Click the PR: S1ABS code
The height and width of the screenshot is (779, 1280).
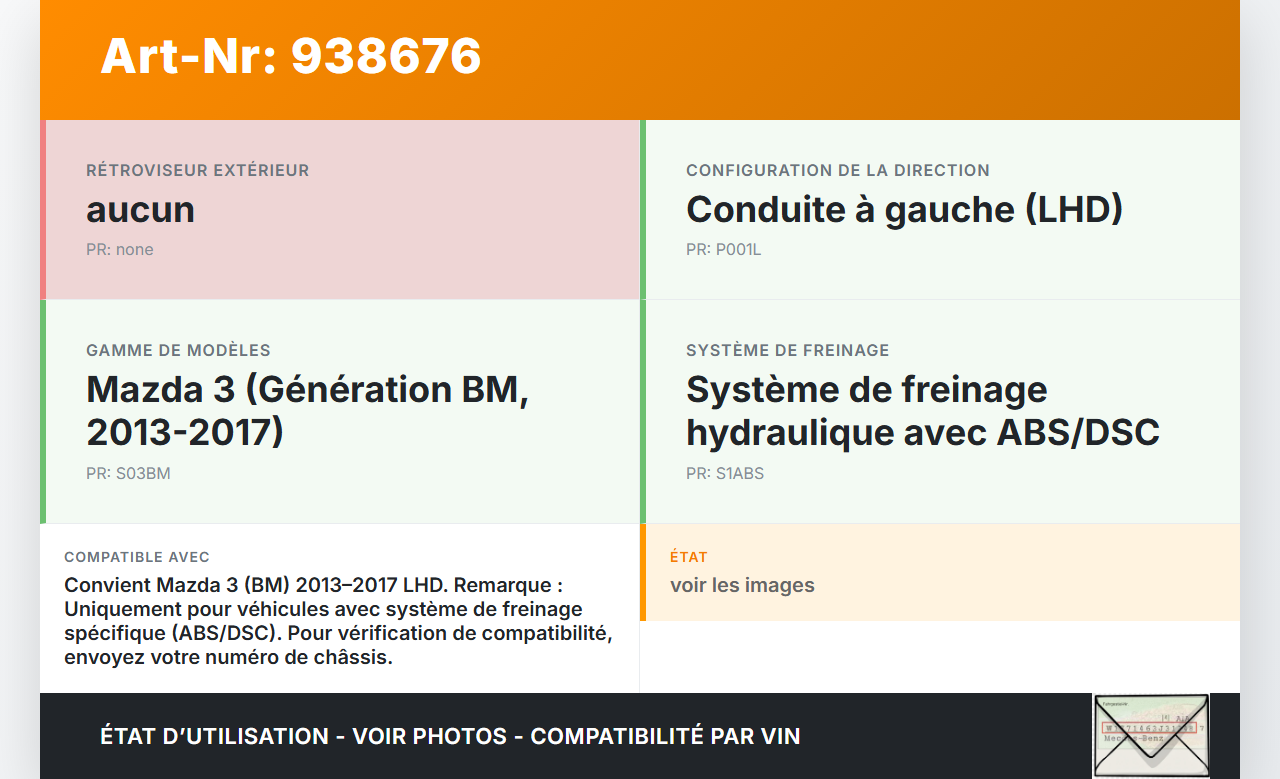click(x=725, y=474)
